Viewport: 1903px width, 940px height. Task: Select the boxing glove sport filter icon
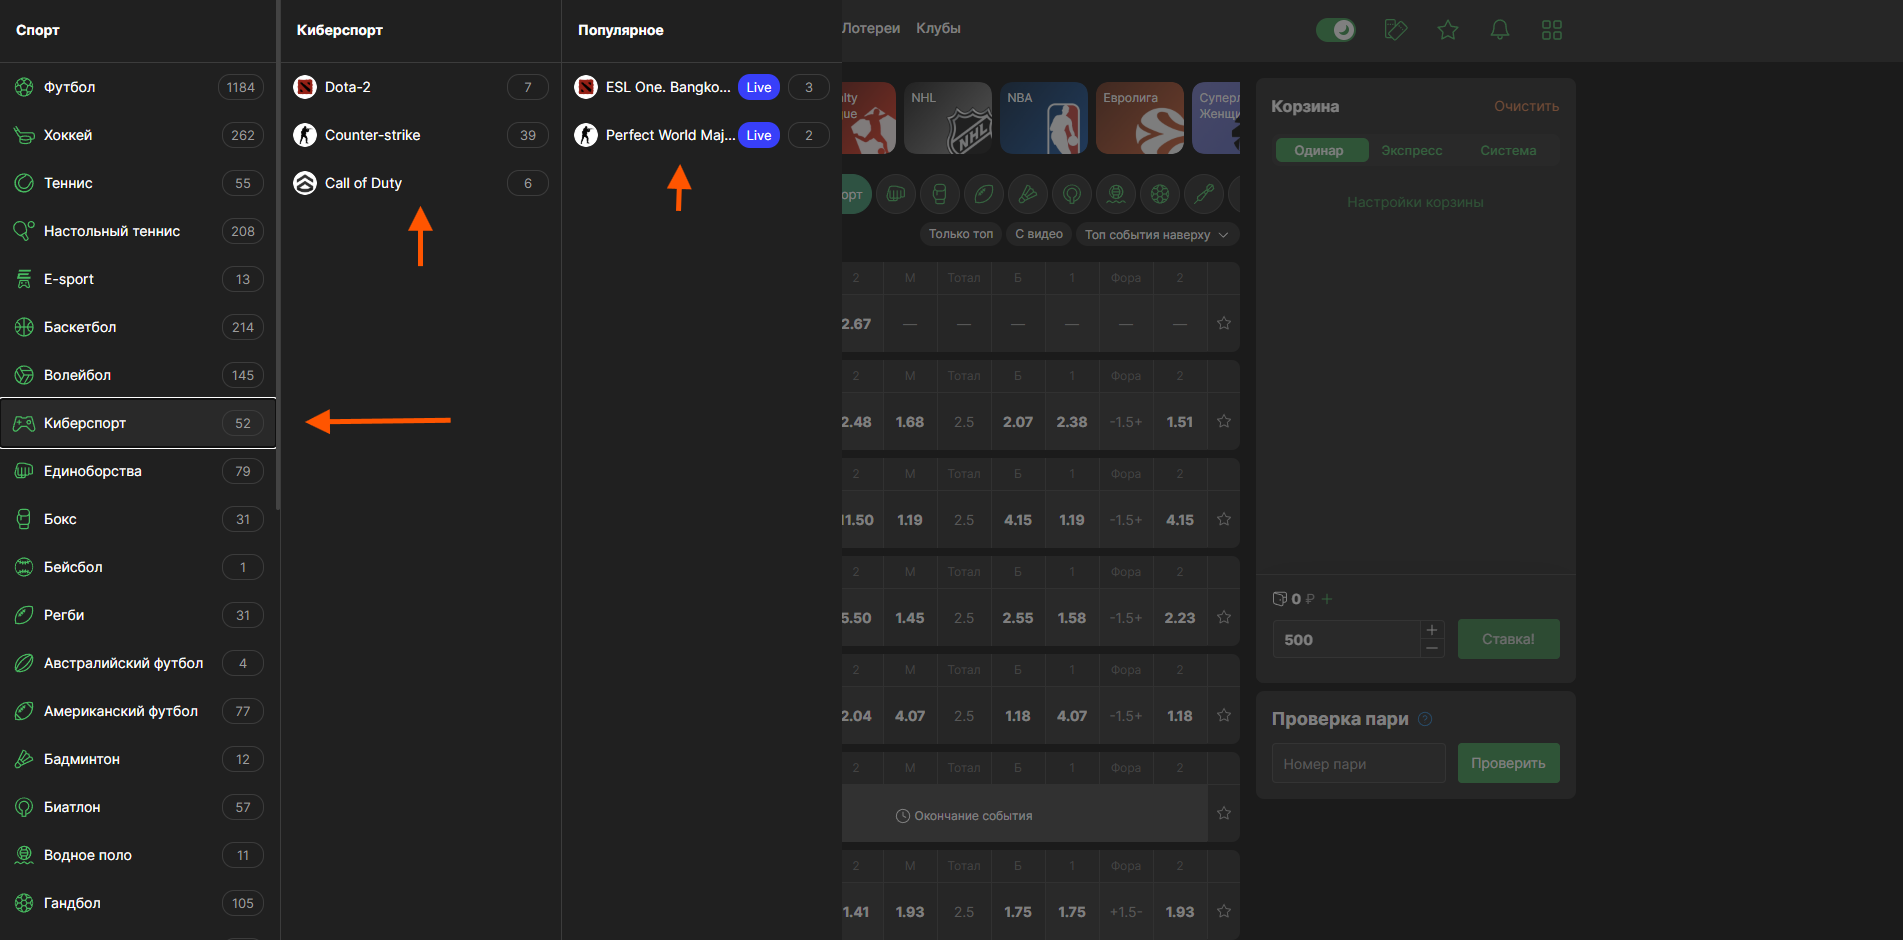[939, 194]
